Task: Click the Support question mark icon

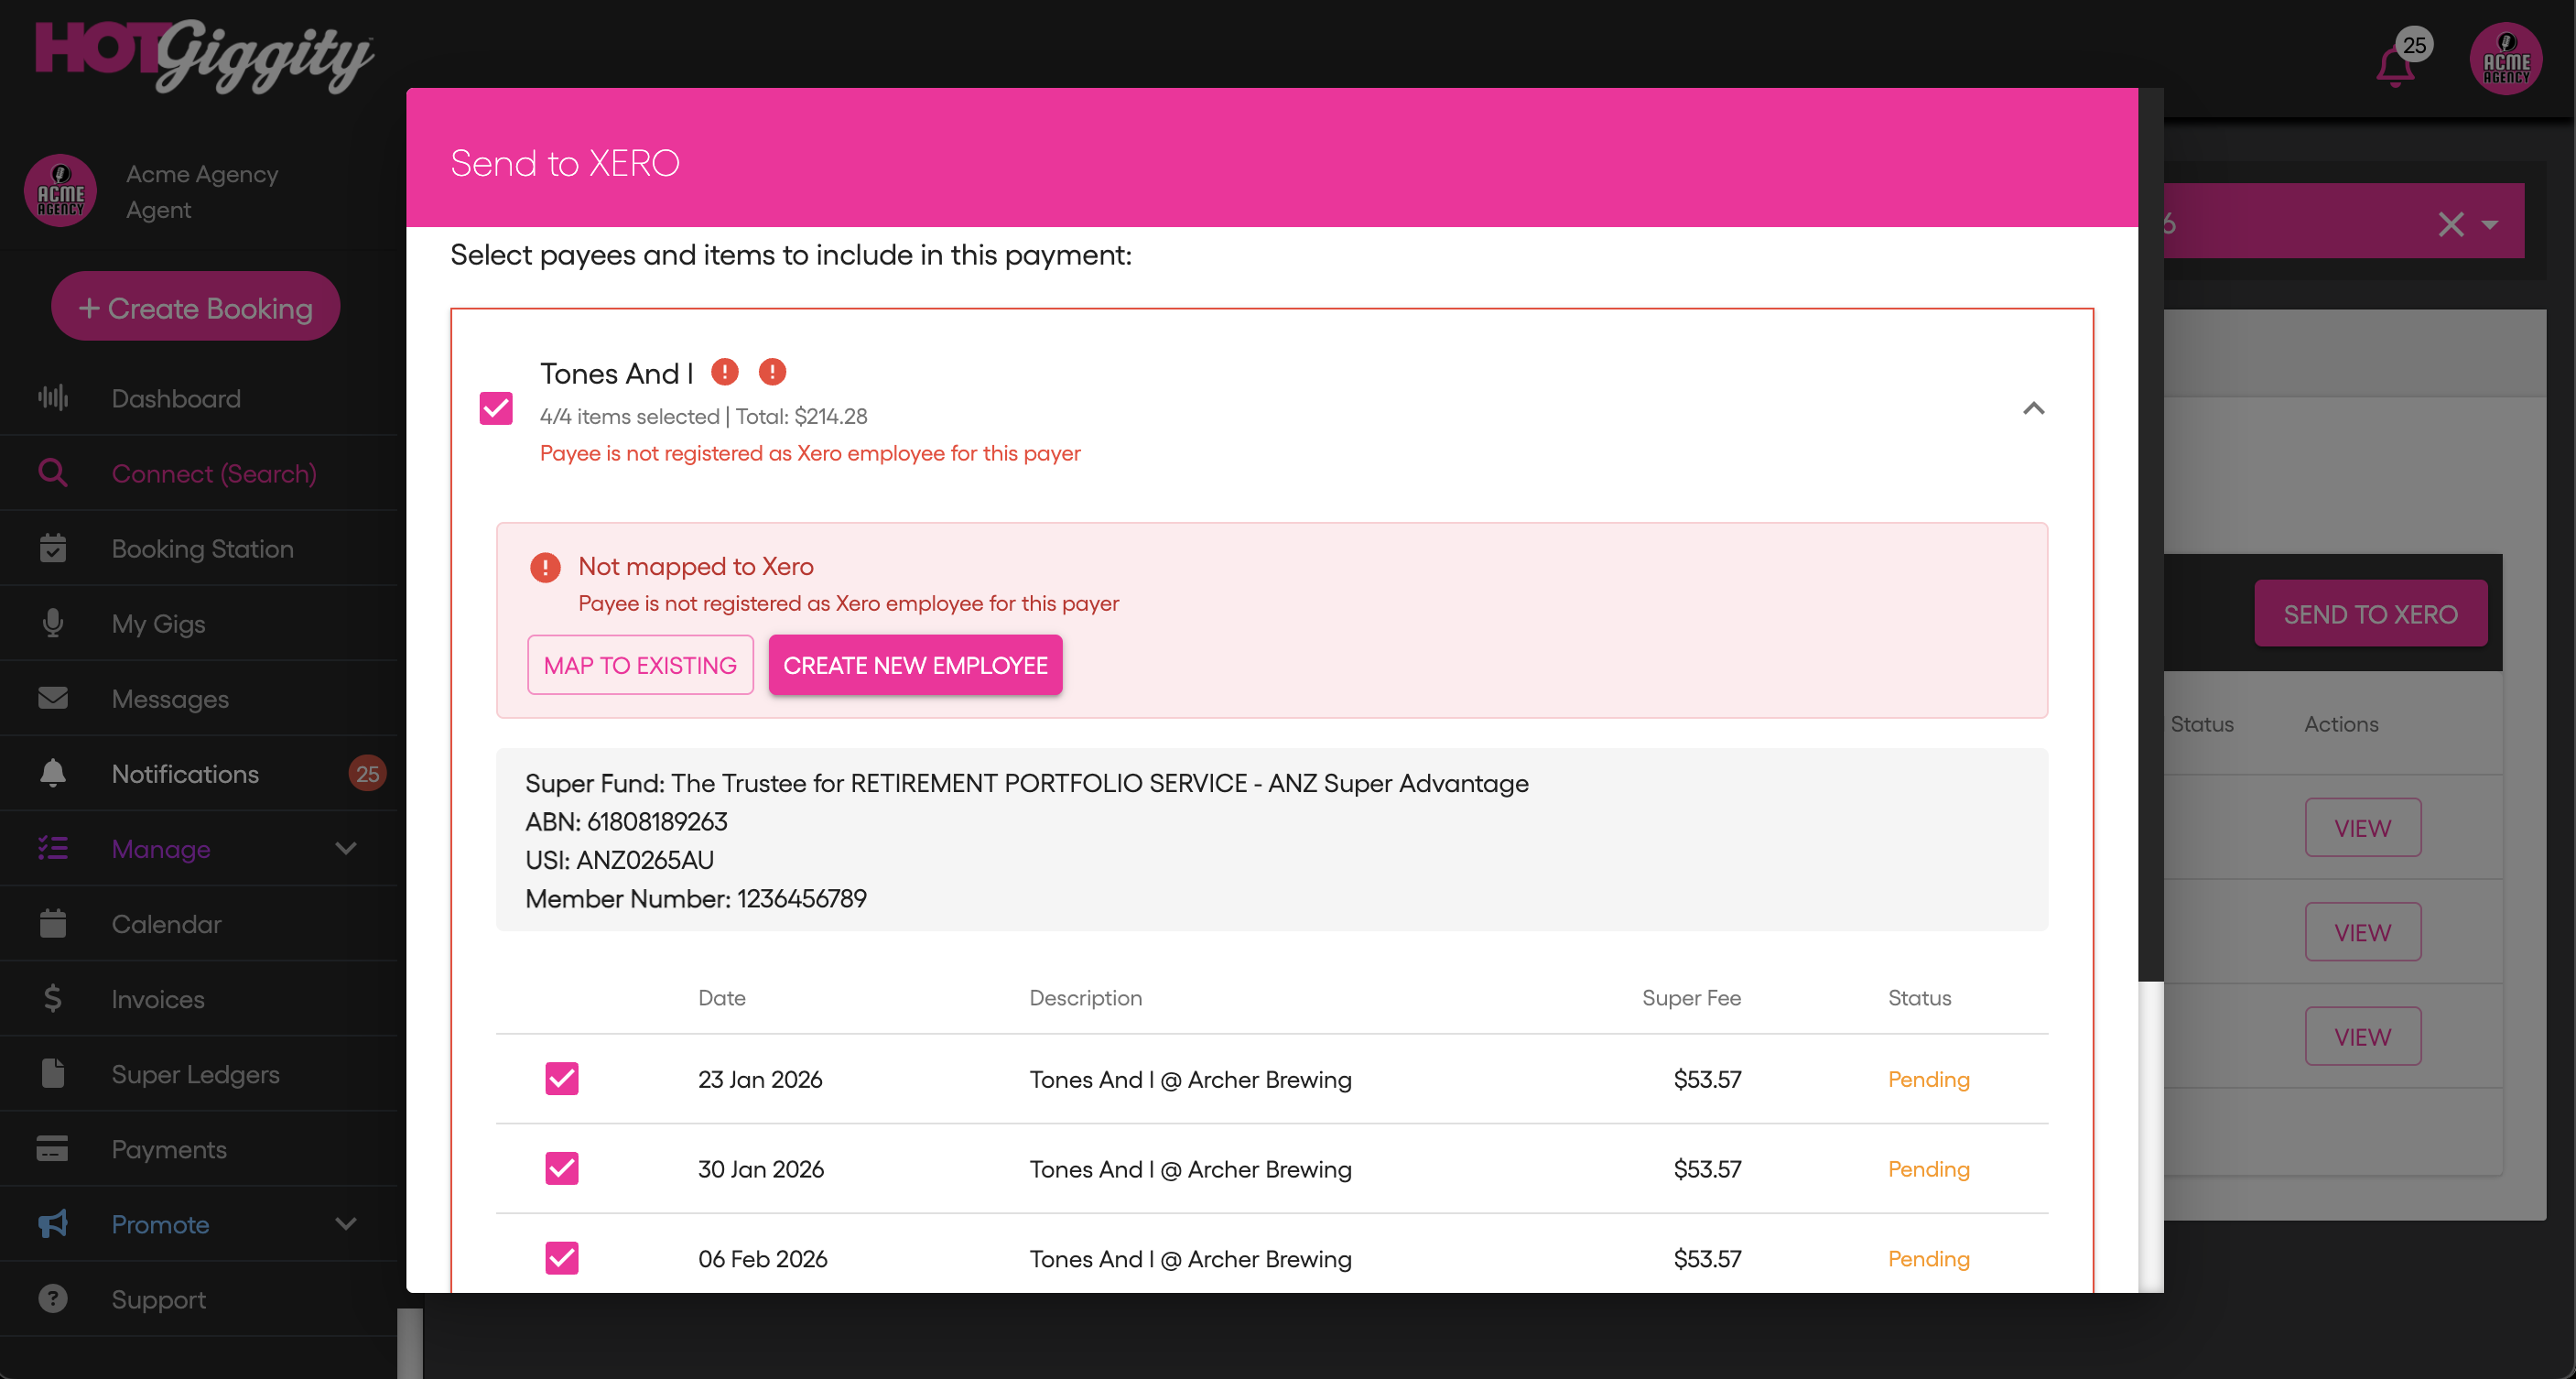Action: pyautogui.click(x=53, y=1298)
